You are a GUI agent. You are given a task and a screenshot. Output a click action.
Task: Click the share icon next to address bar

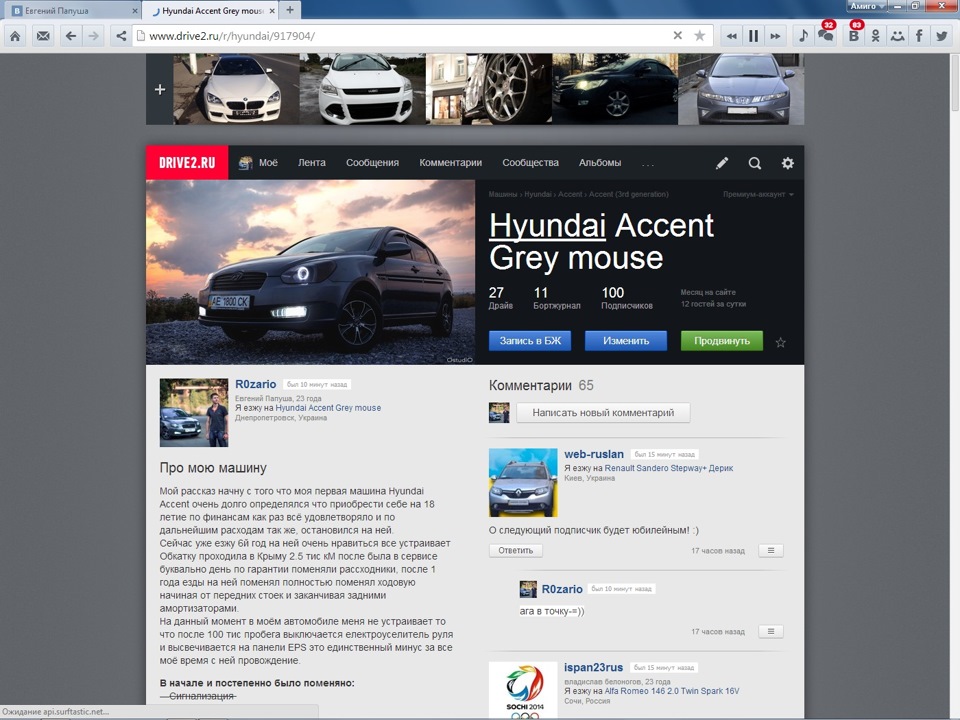pos(121,36)
